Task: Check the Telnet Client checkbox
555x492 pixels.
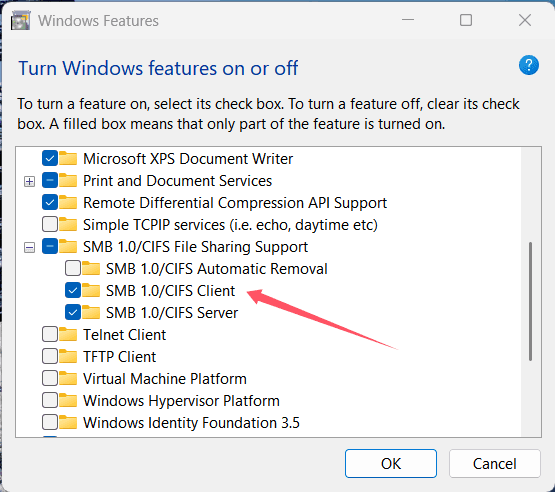Action: [x=50, y=334]
